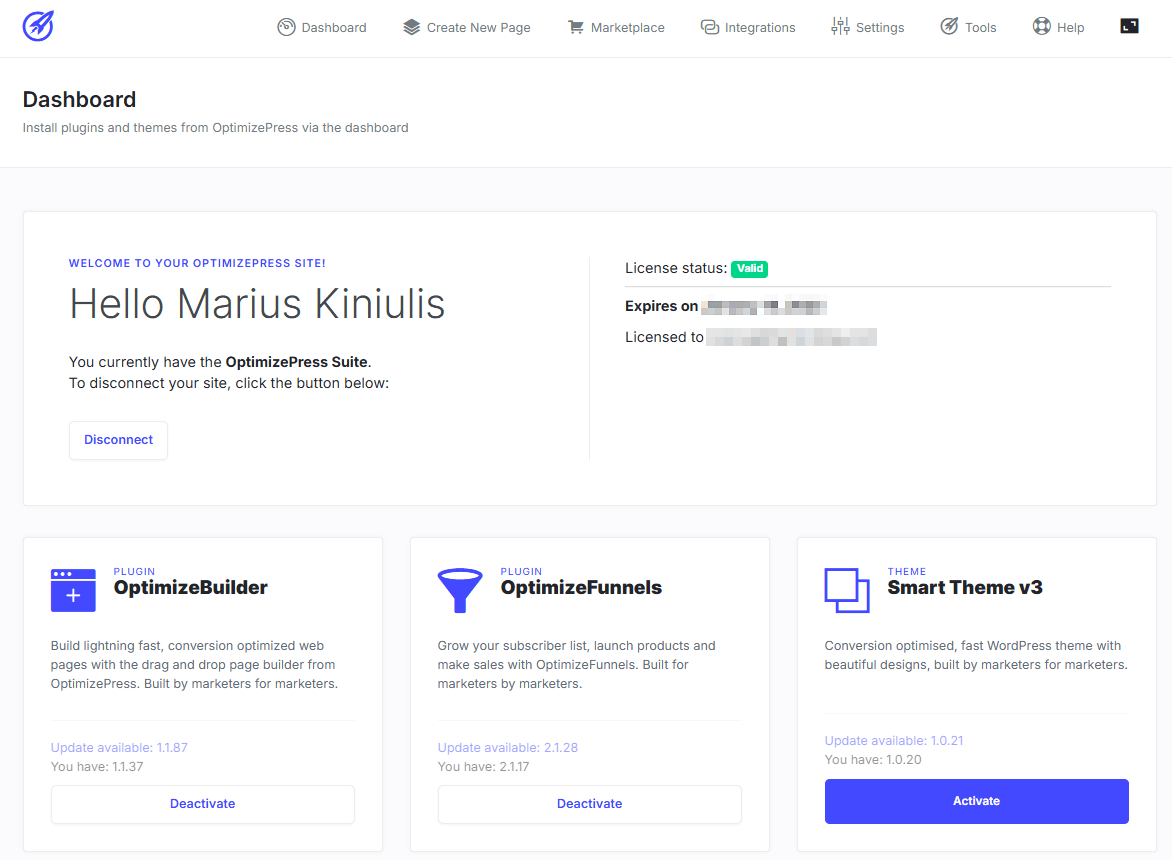Image resolution: width=1172 pixels, height=860 pixels.
Task: Go to Marketplace in the navigation
Action: 616,27
